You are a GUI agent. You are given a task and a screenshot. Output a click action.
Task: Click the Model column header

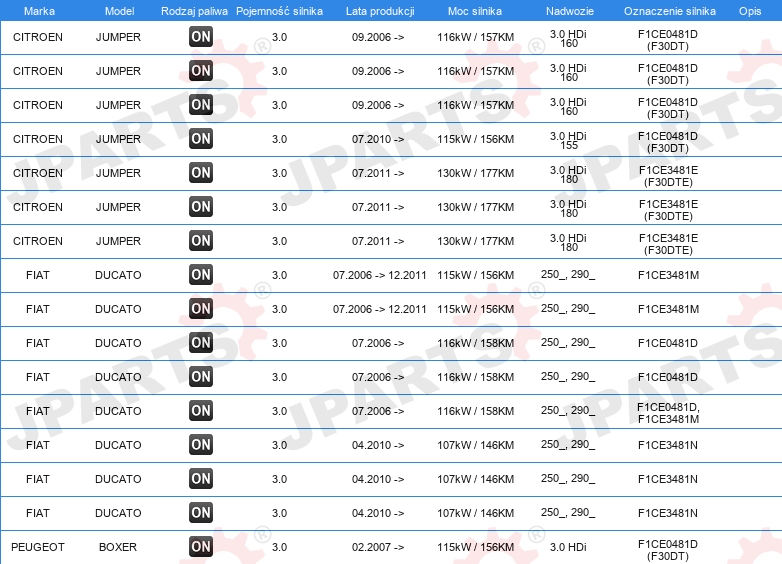(119, 11)
